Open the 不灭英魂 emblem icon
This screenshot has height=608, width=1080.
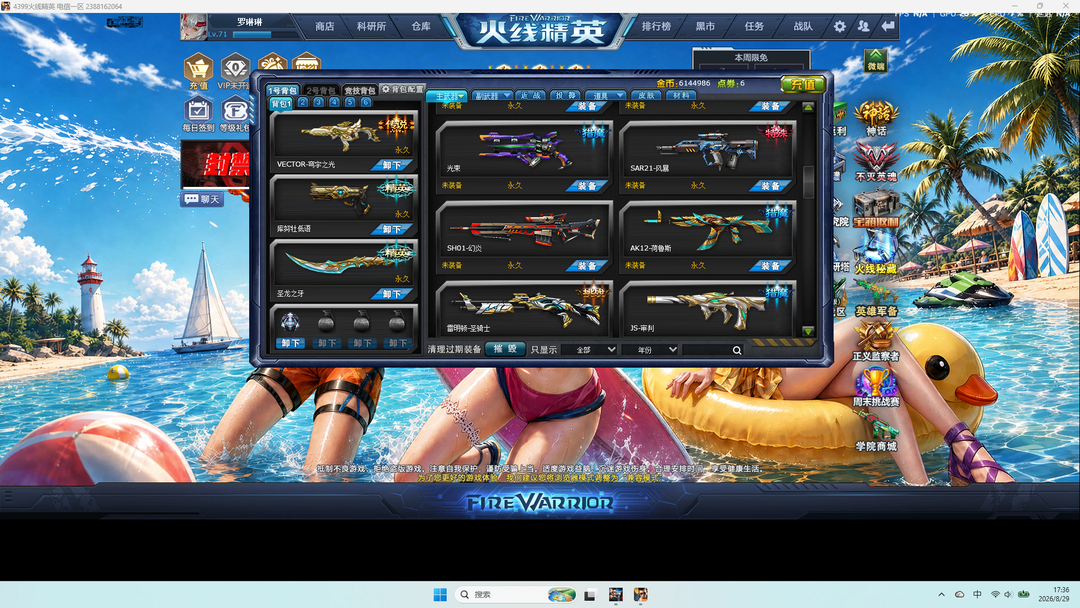pos(875,163)
